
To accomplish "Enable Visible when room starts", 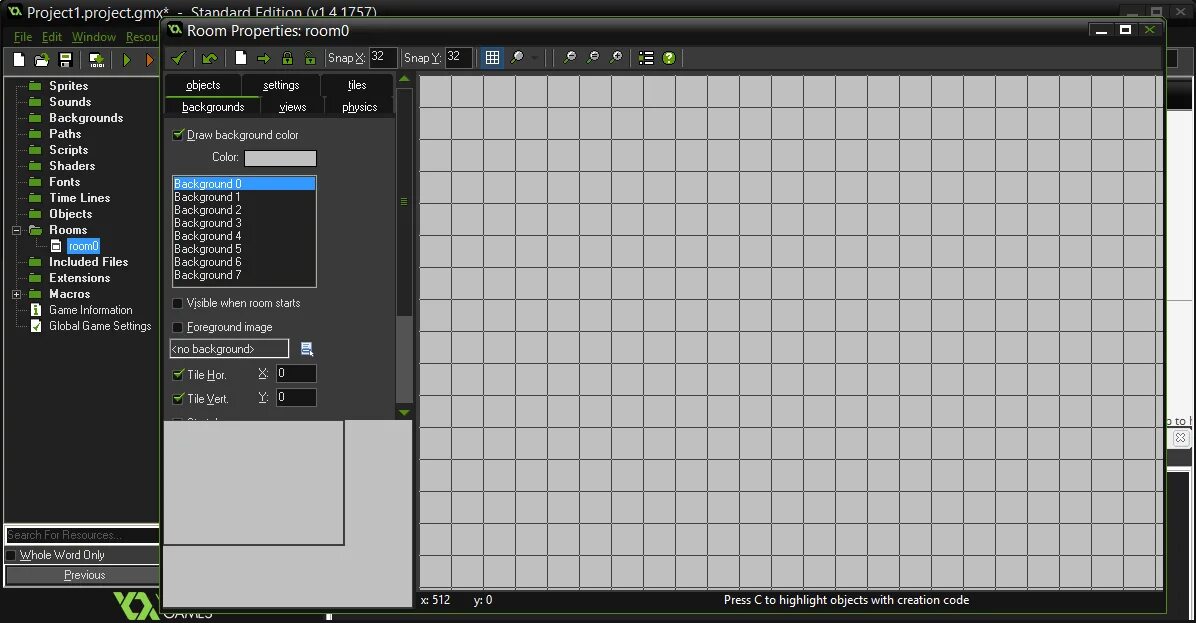I will (177, 303).
